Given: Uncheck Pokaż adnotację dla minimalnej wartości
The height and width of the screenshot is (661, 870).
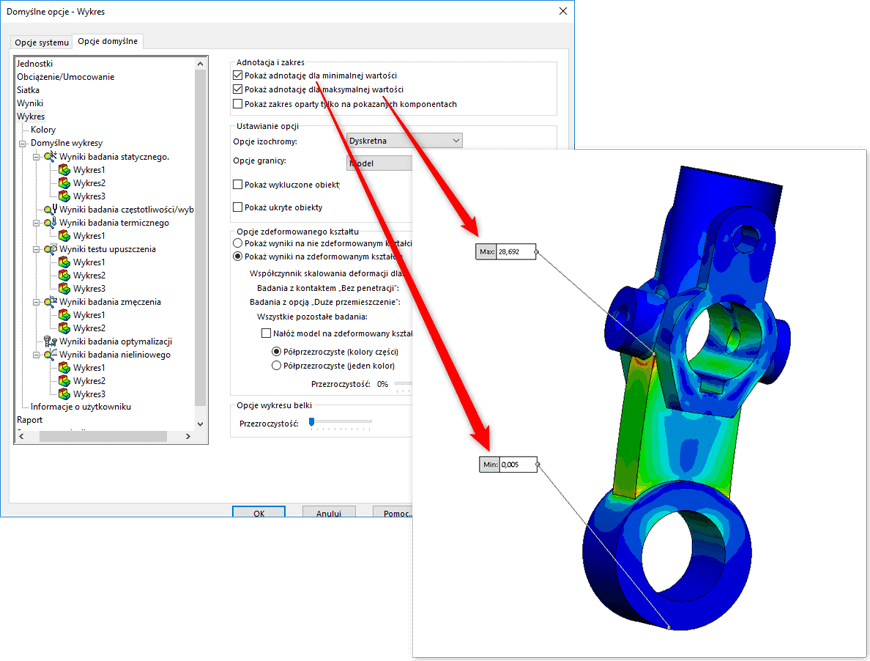Looking at the screenshot, I should 237,73.
